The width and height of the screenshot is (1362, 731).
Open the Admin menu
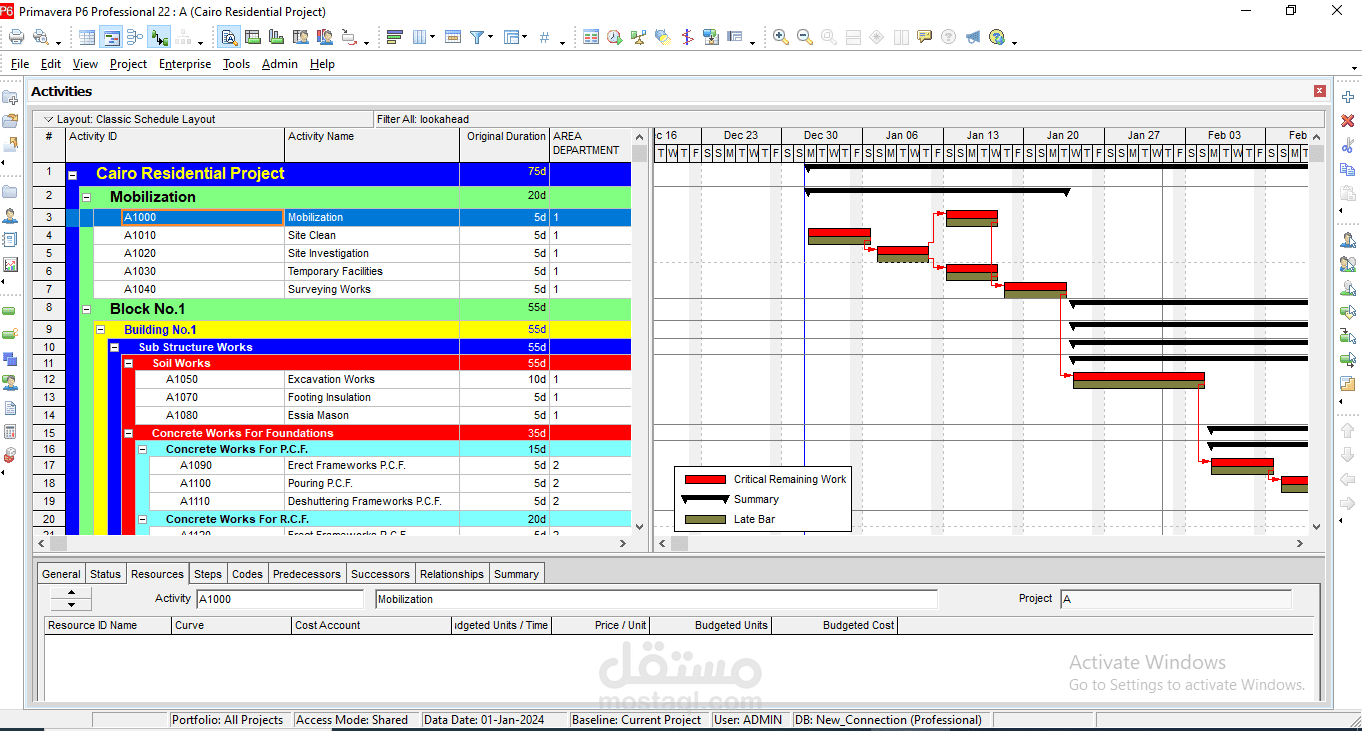[x=279, y=64]
